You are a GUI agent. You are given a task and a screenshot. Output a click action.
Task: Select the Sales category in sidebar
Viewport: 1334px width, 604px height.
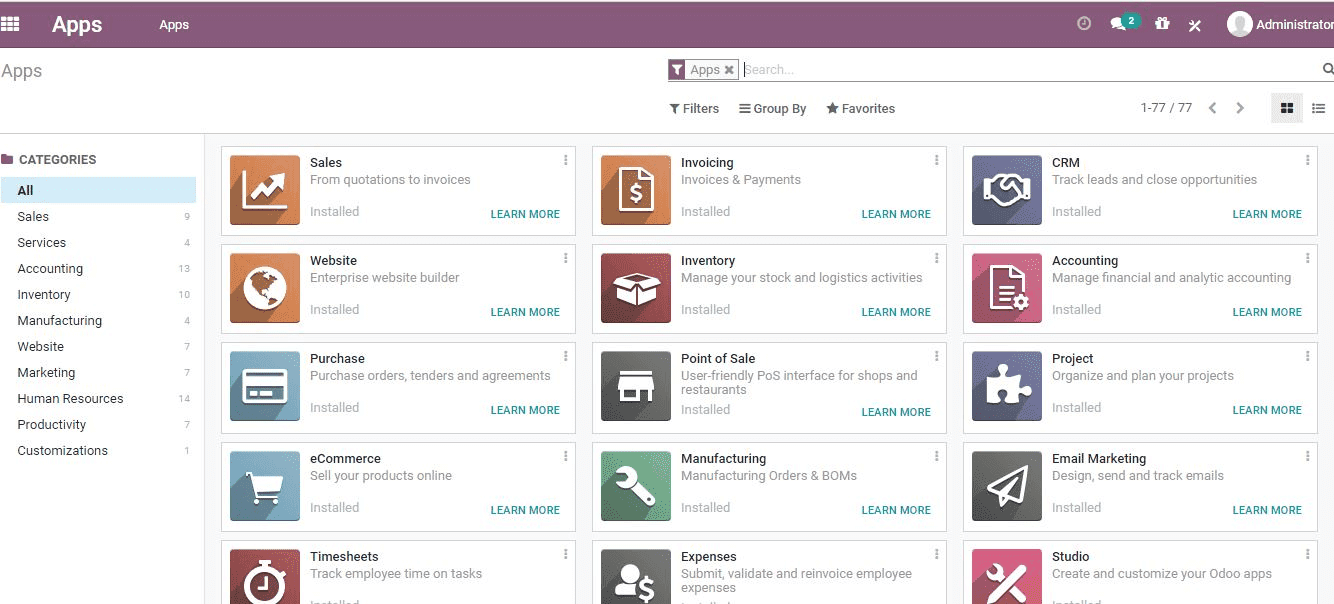[x=98, y=216]
